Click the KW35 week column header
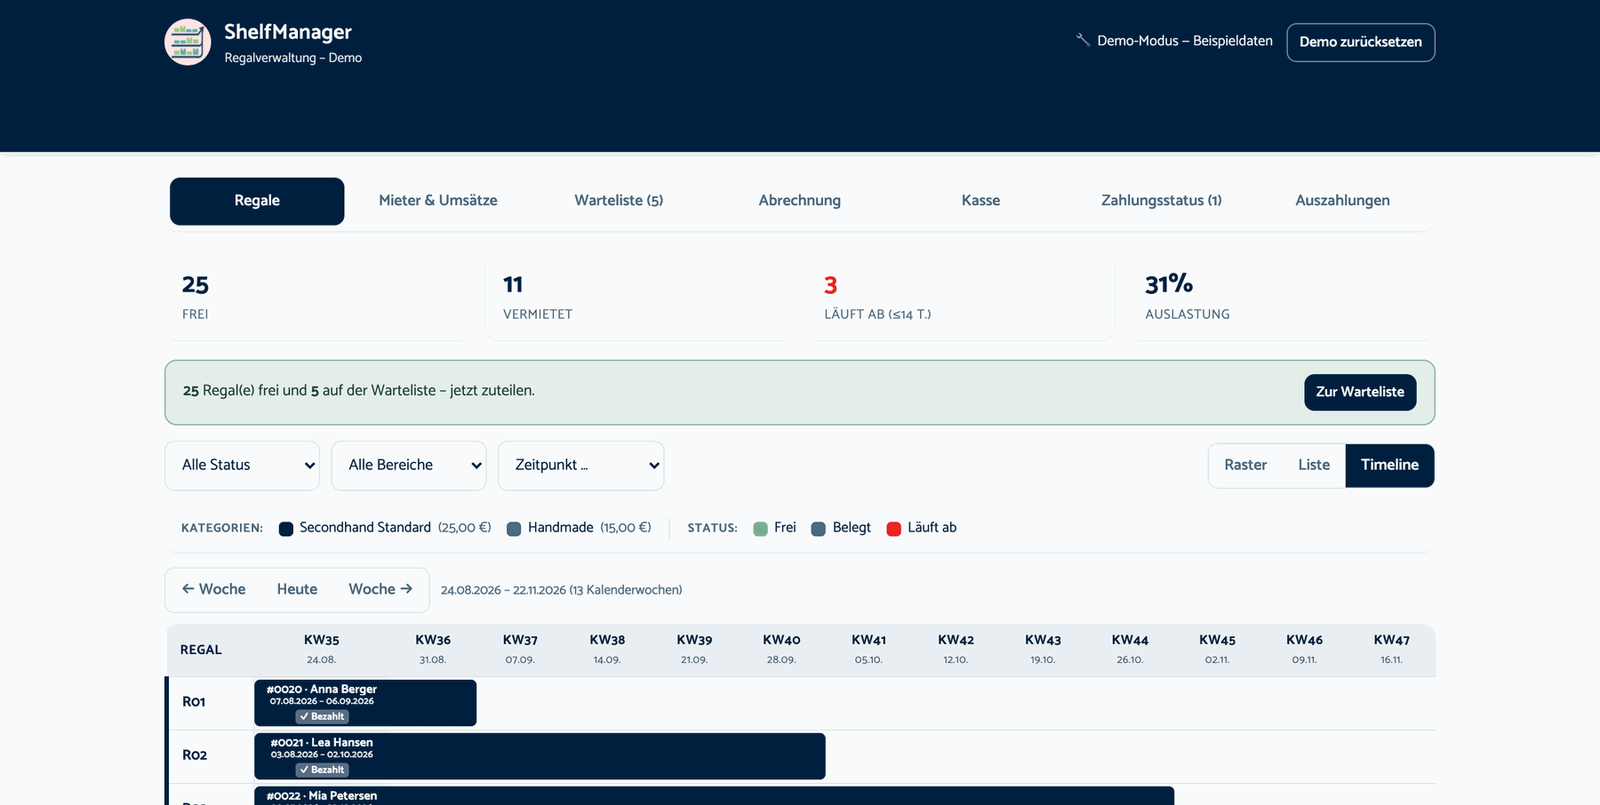Image resolution: width=1600 pixels, height=805 pixels. tap(321, 649)
